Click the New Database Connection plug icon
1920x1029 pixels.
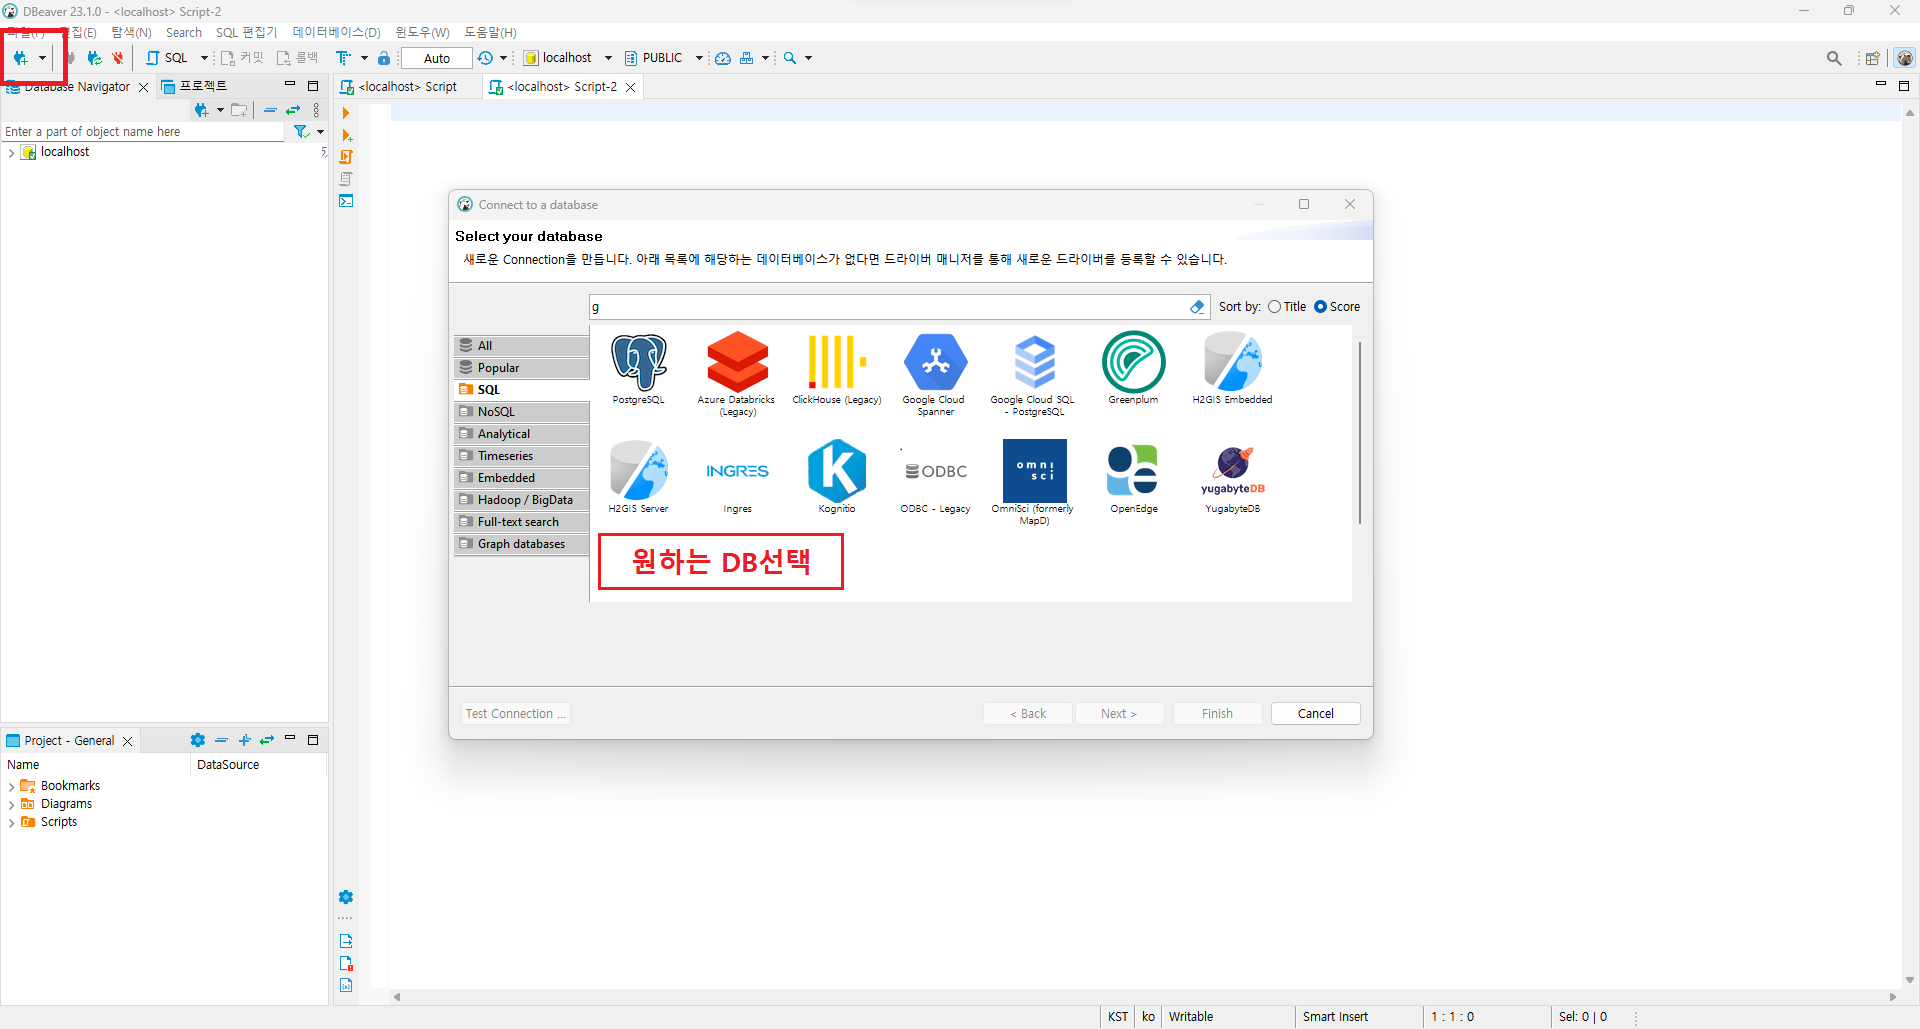20,58
